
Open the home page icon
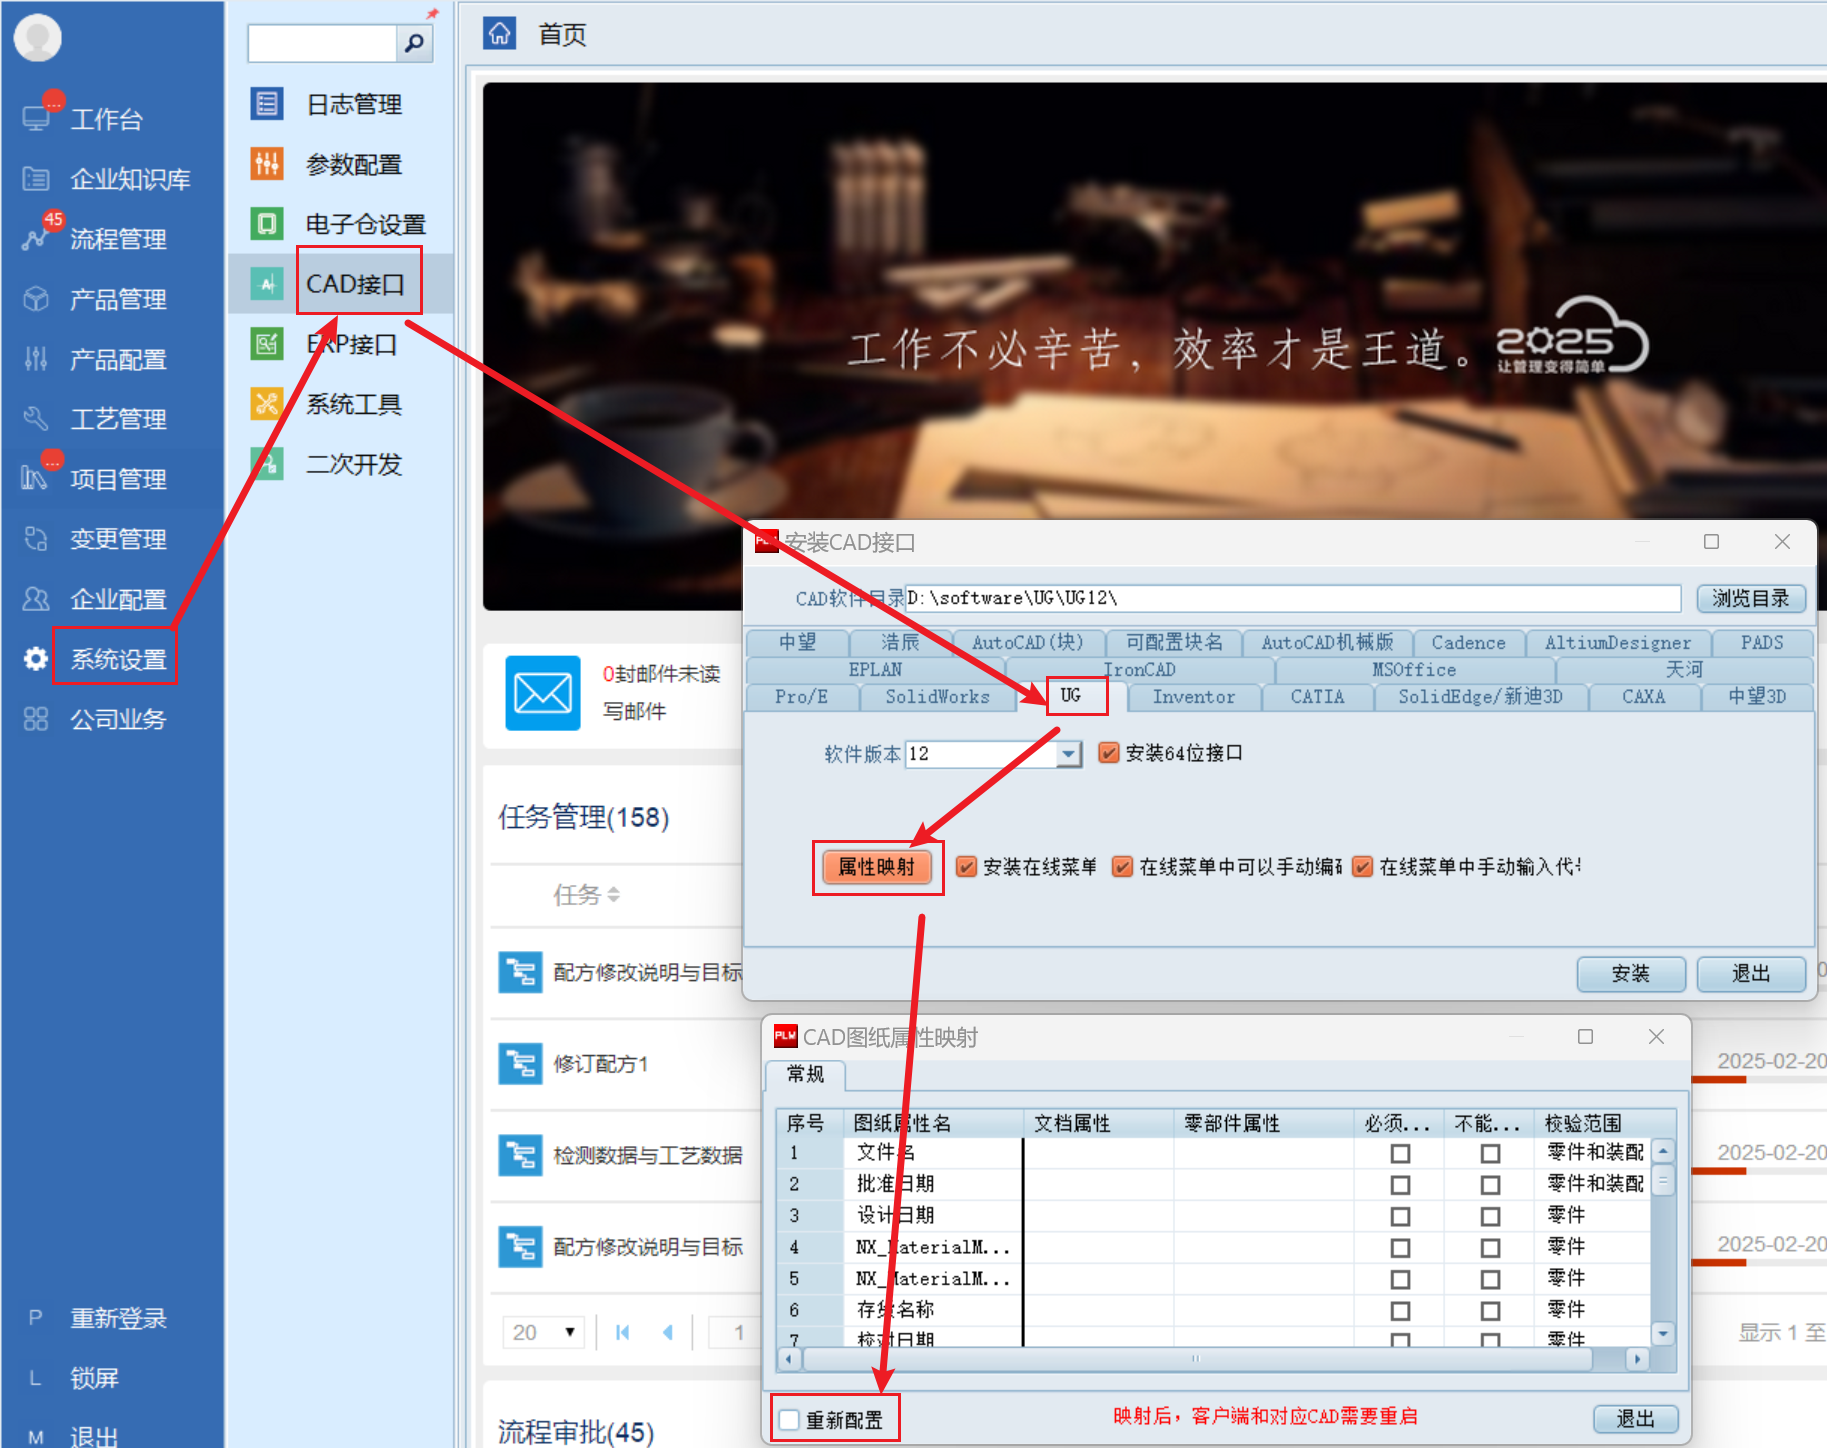[499, 33]
